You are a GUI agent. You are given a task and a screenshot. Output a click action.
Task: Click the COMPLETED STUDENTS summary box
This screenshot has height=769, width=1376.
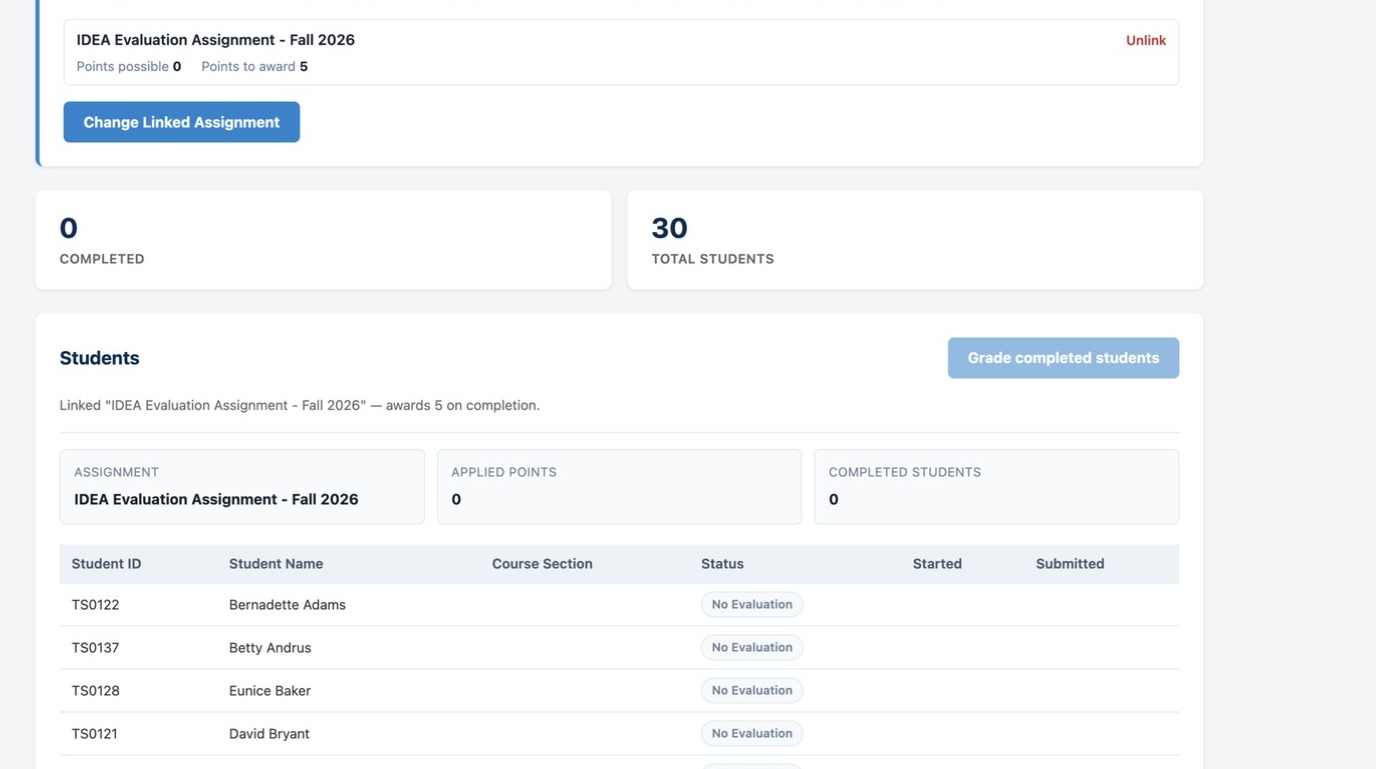996,487
